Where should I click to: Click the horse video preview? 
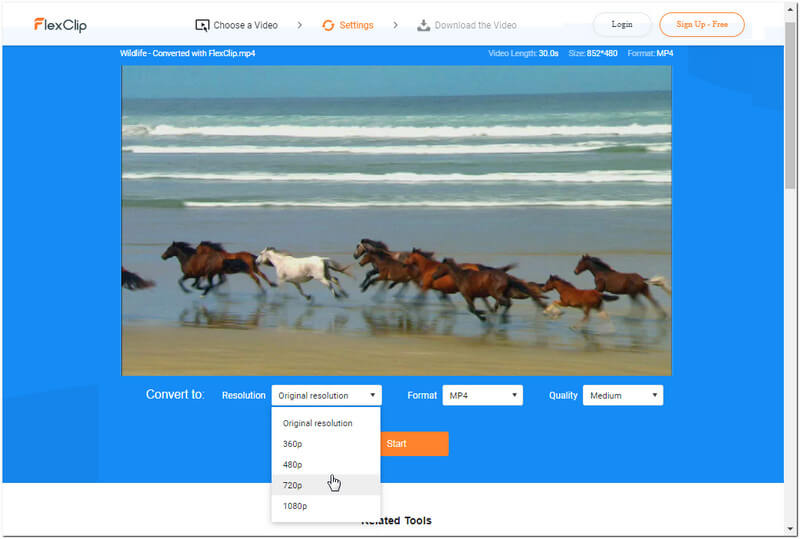(396, 220)
